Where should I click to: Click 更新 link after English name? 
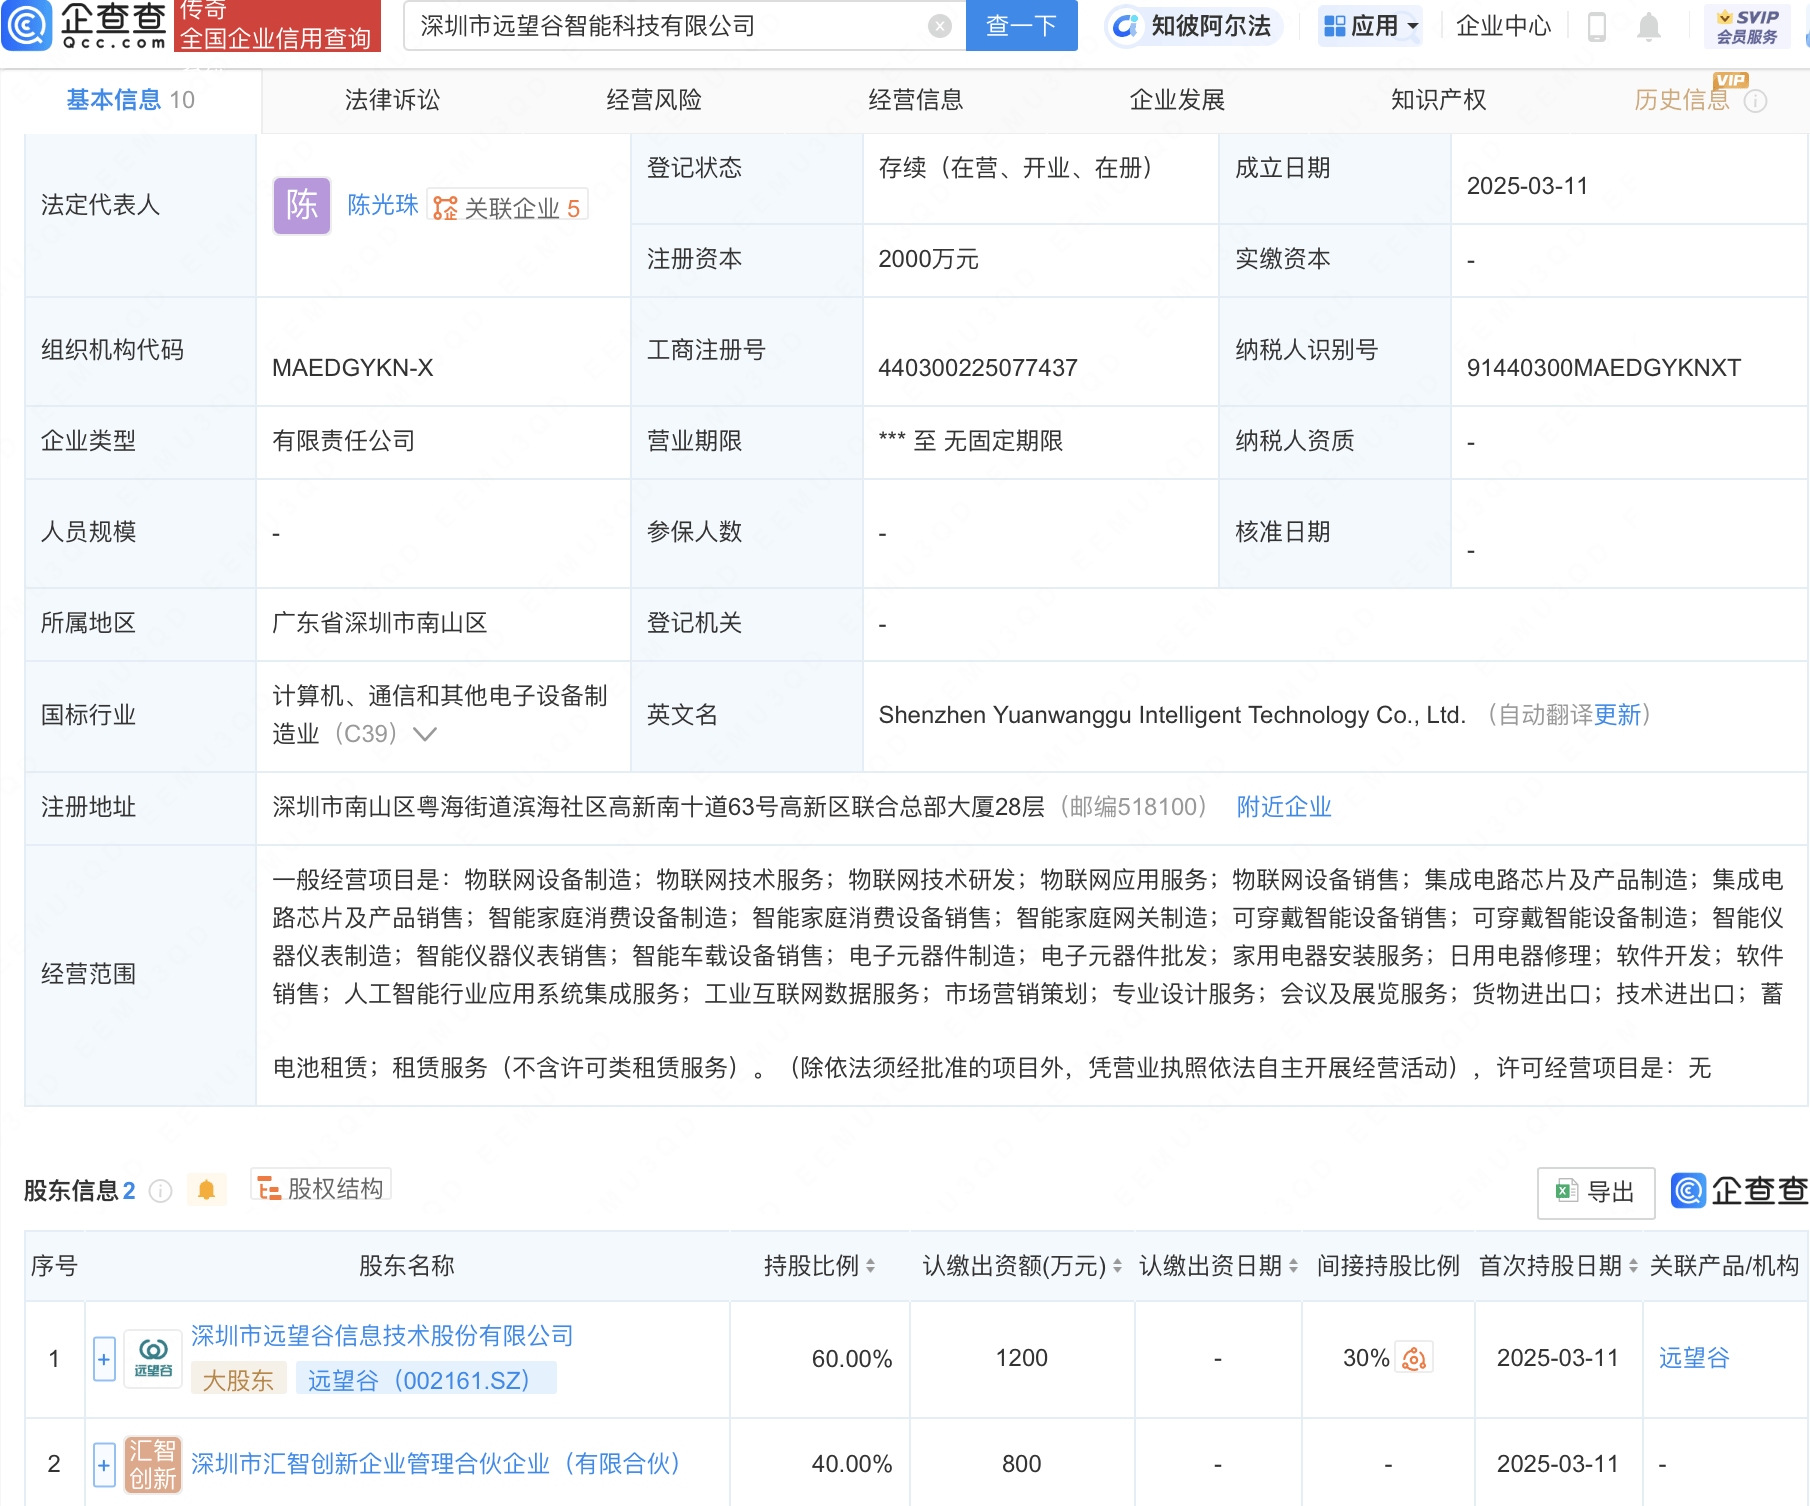coord(1618,715)
